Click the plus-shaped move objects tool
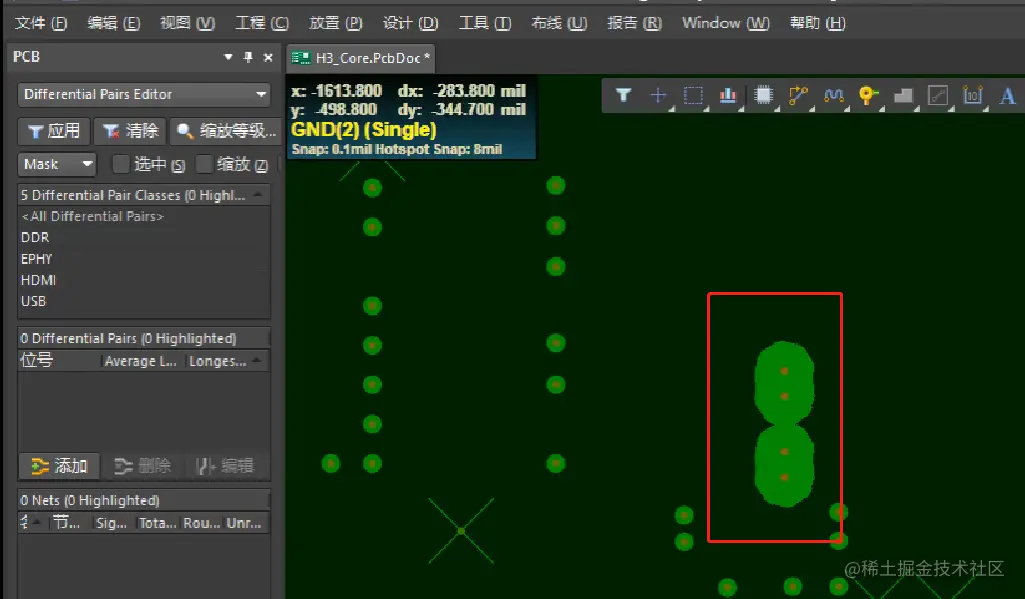Screen dimensions: 1025x599 tap(658, 95)
